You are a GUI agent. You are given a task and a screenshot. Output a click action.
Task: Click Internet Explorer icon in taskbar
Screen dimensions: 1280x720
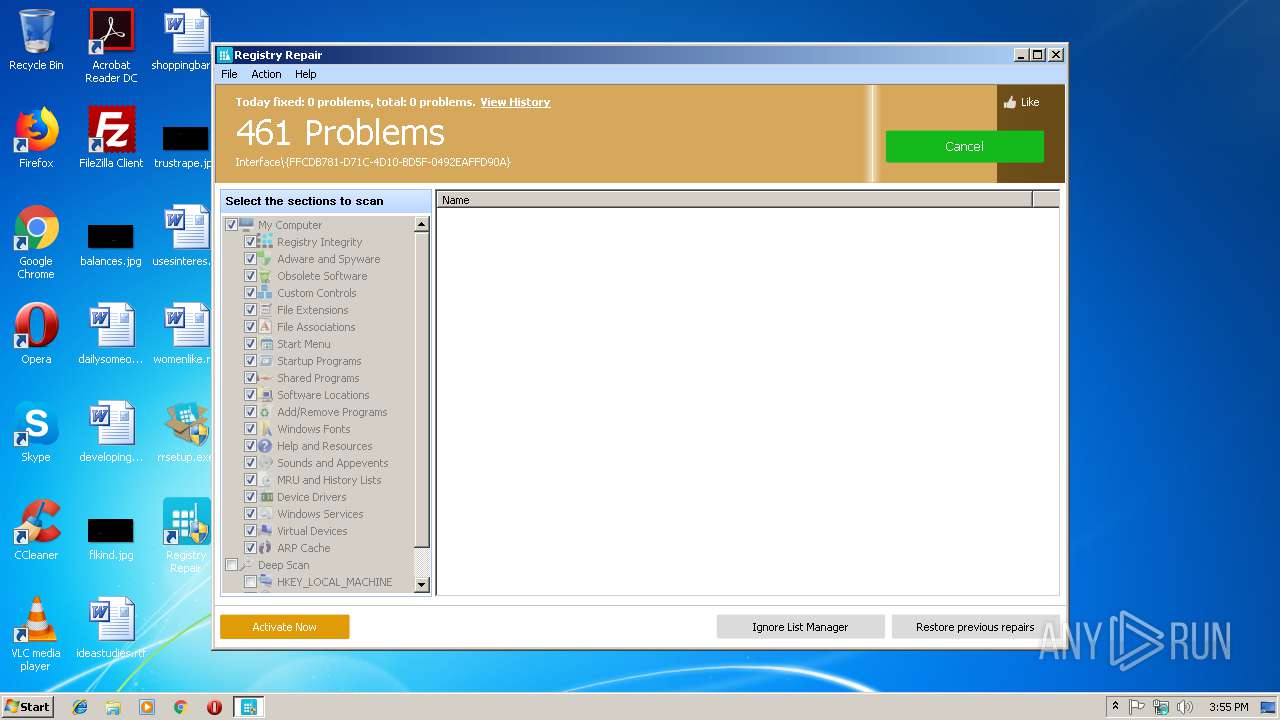click(x=80, y=707)
